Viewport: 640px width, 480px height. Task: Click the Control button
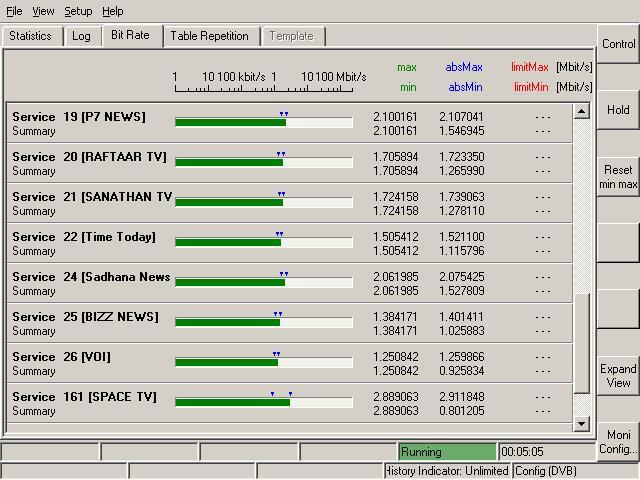(x=618, y=44)
